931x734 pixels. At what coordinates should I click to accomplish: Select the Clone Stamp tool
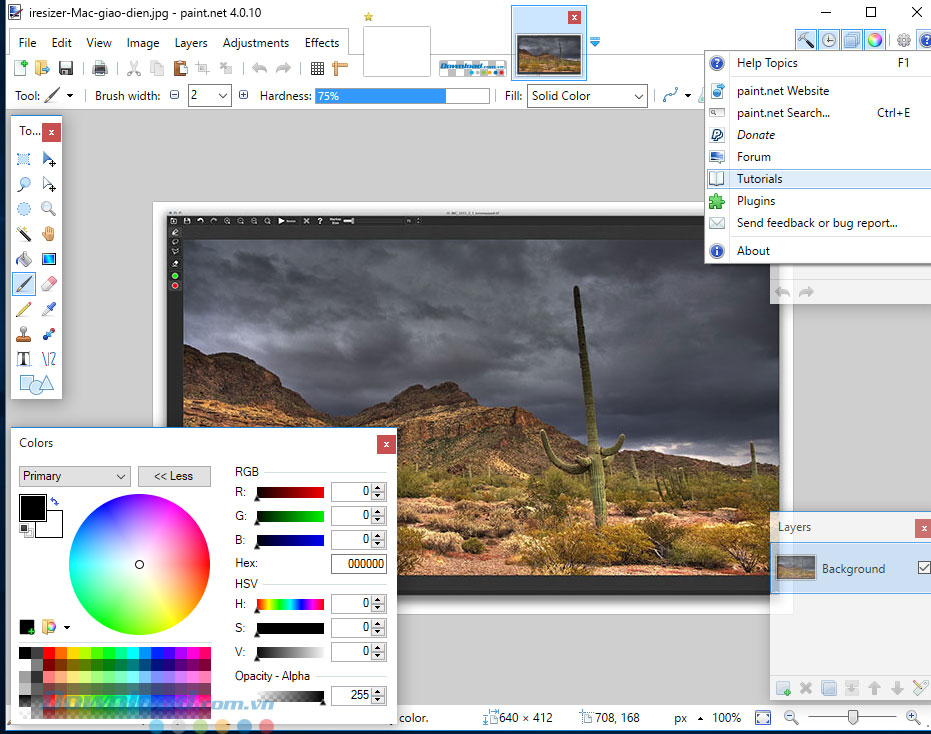pyautogui.click(x=24, y=334)
